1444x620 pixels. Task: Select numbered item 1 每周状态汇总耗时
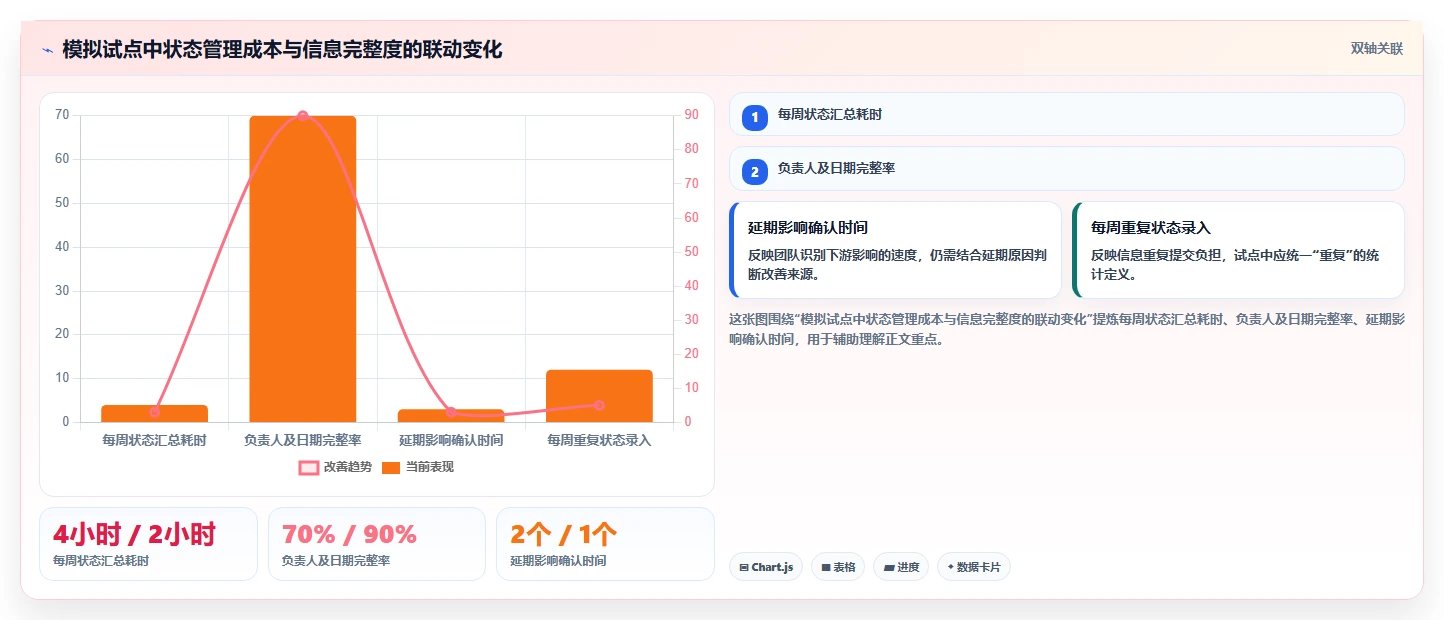point(1067,114)
